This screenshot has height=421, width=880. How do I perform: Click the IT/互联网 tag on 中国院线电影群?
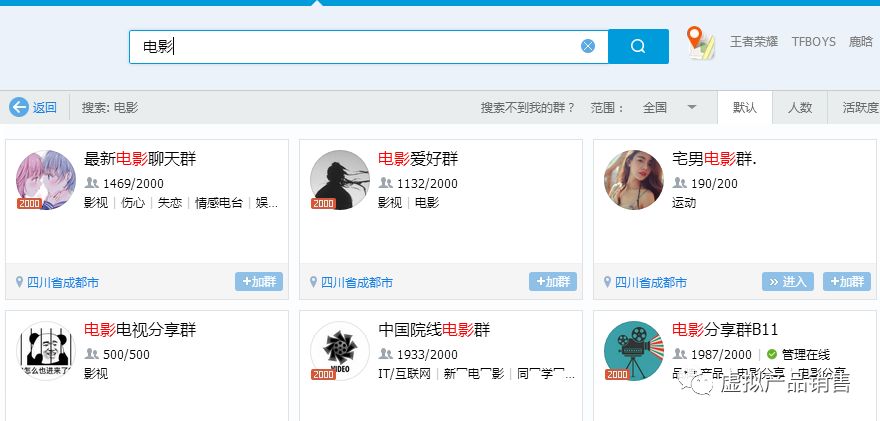(405, 373)
